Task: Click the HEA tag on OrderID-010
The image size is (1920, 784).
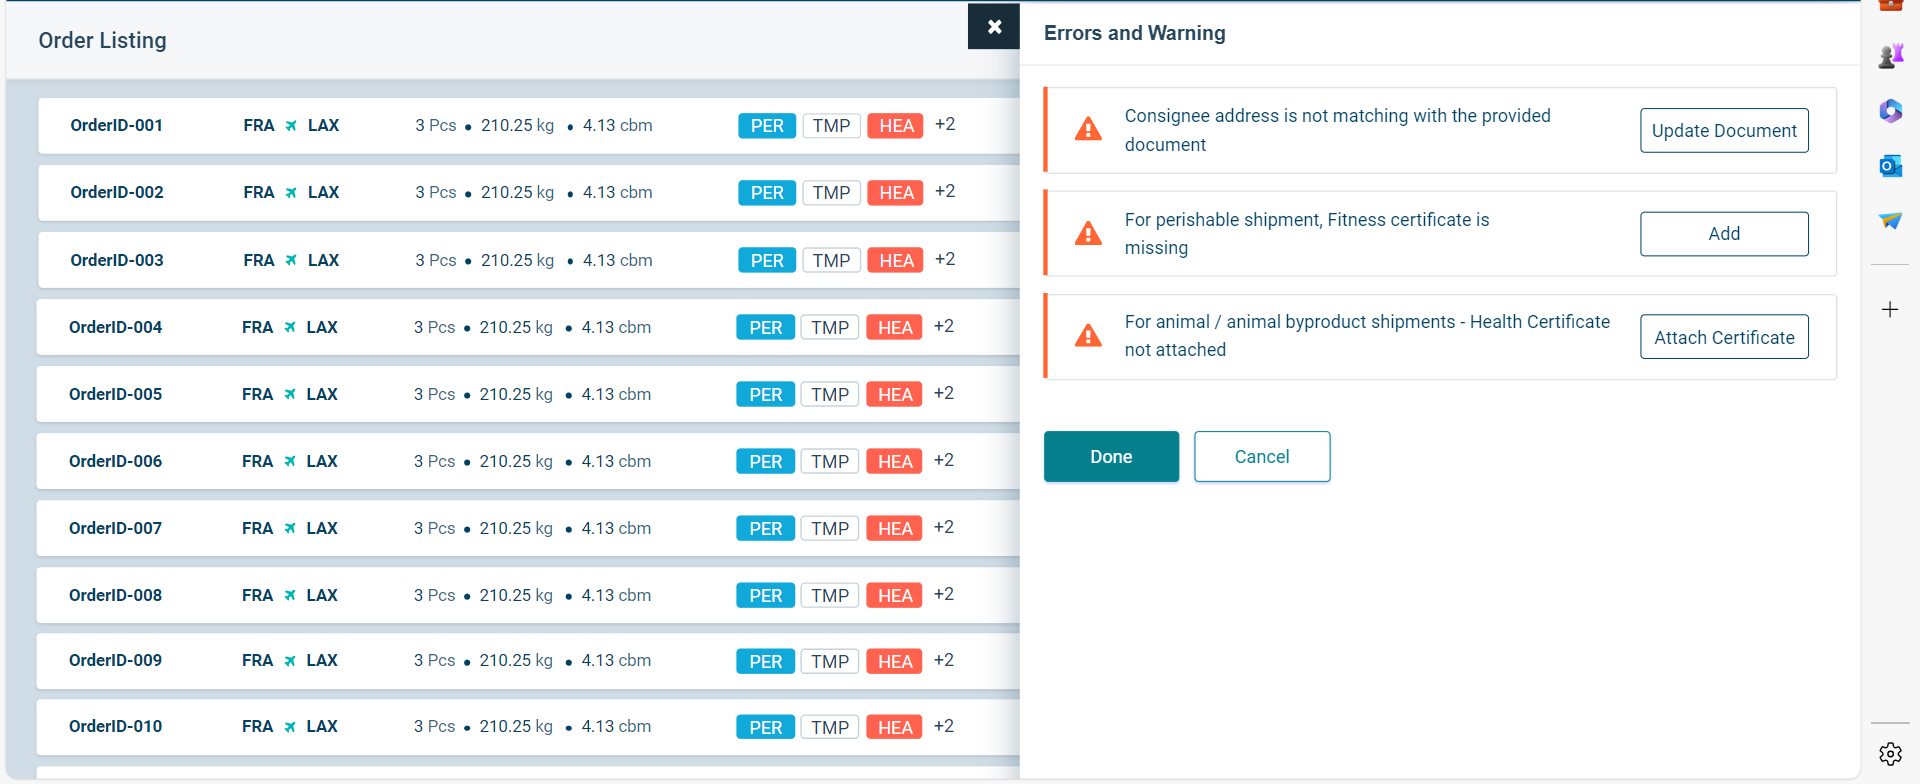Action: [x=895, y=728]
